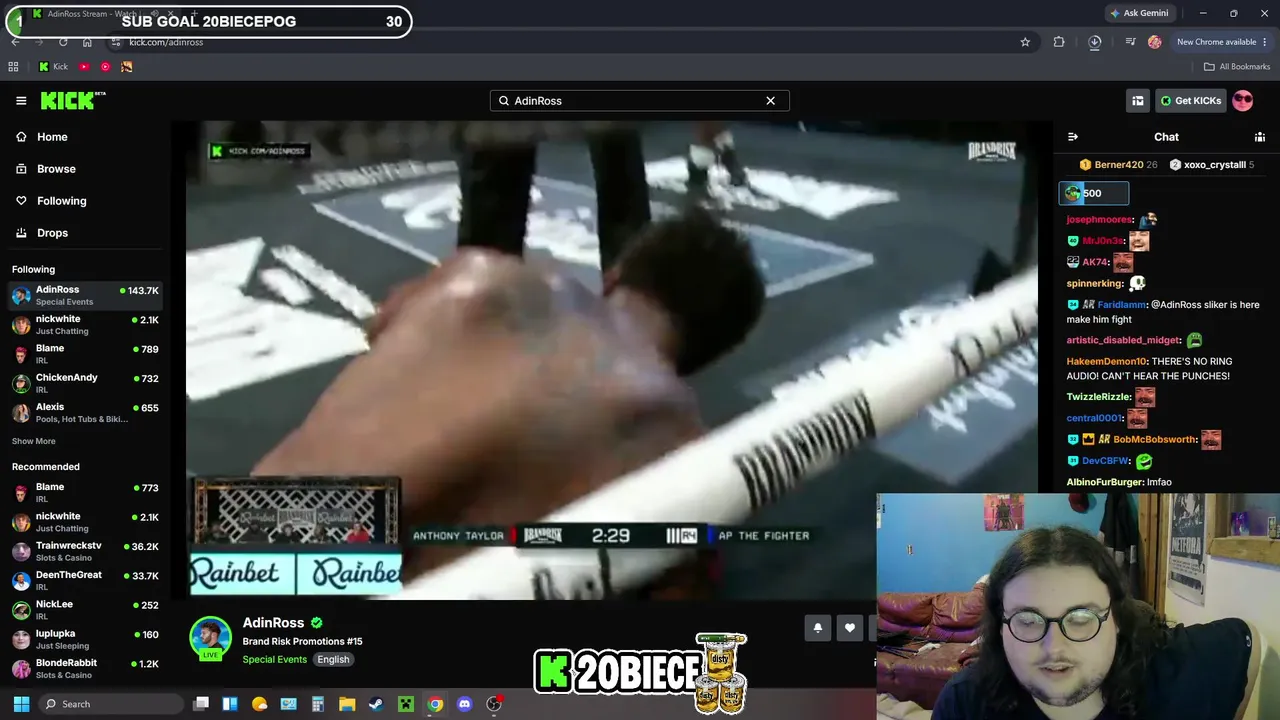The image size is (1280, 720).
Task: Open browser extensions puzzle icon
Action: tap(1059, 42)
